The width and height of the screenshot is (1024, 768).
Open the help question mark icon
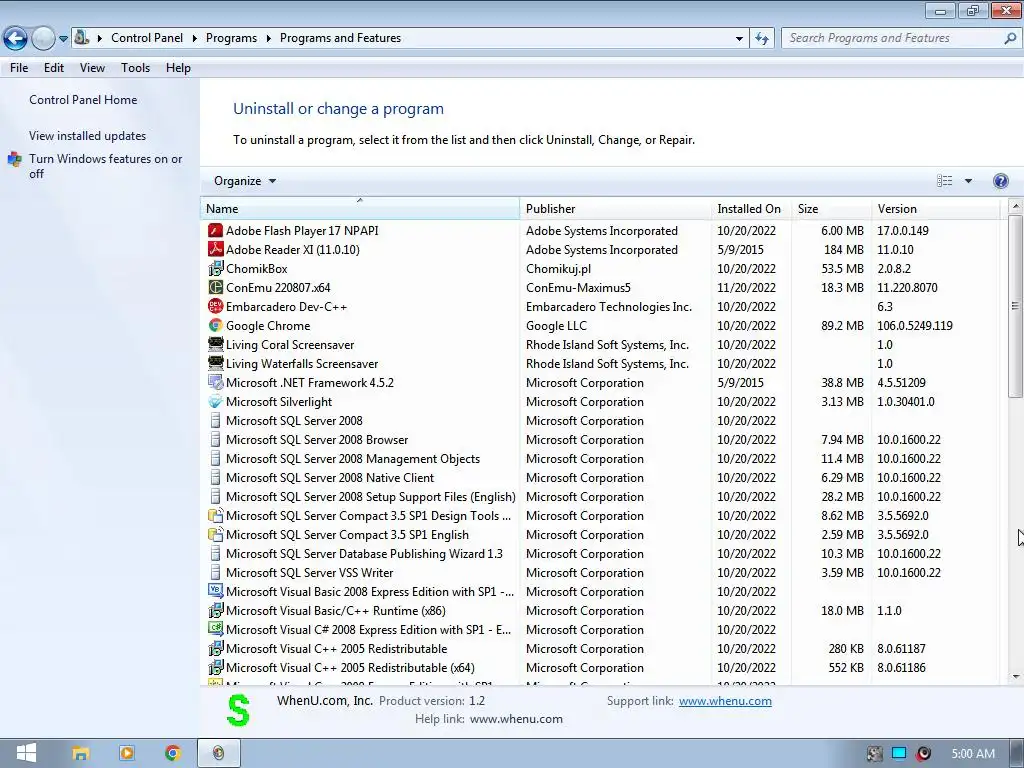[x=1000, y=181]
